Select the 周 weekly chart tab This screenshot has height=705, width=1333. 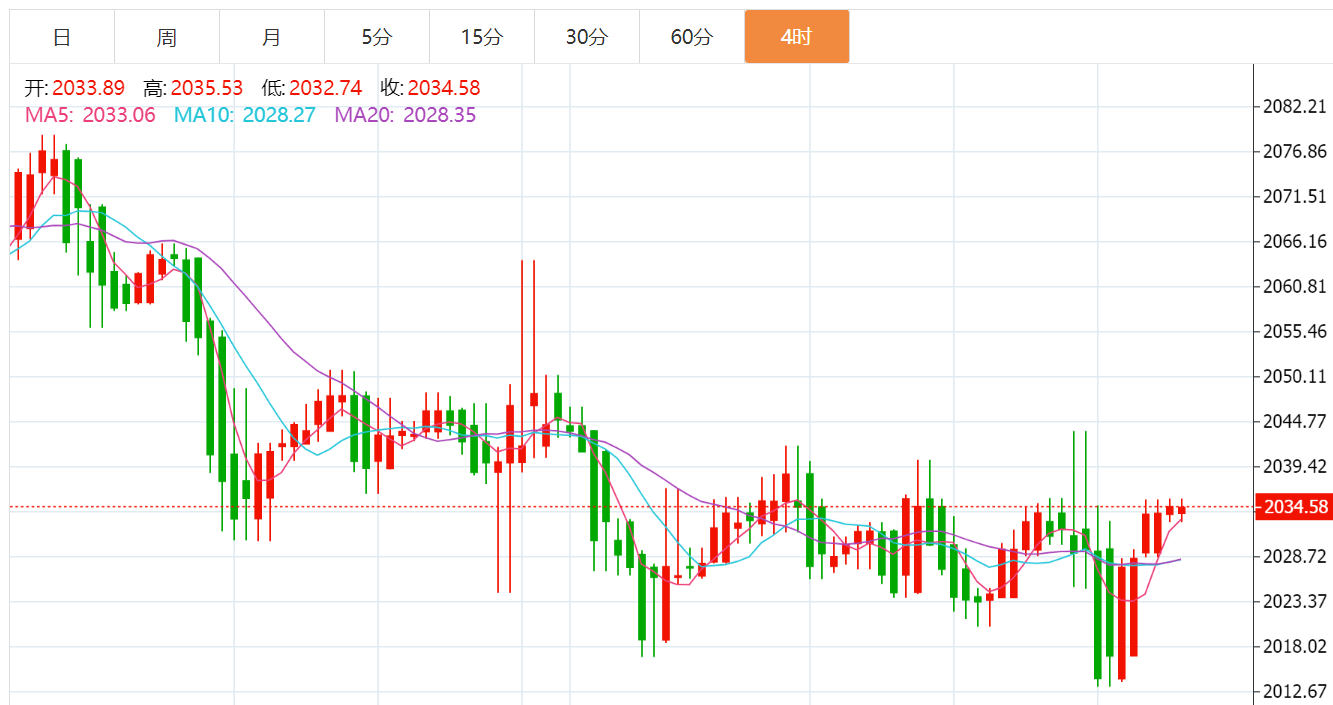click(x=167, y=37)
